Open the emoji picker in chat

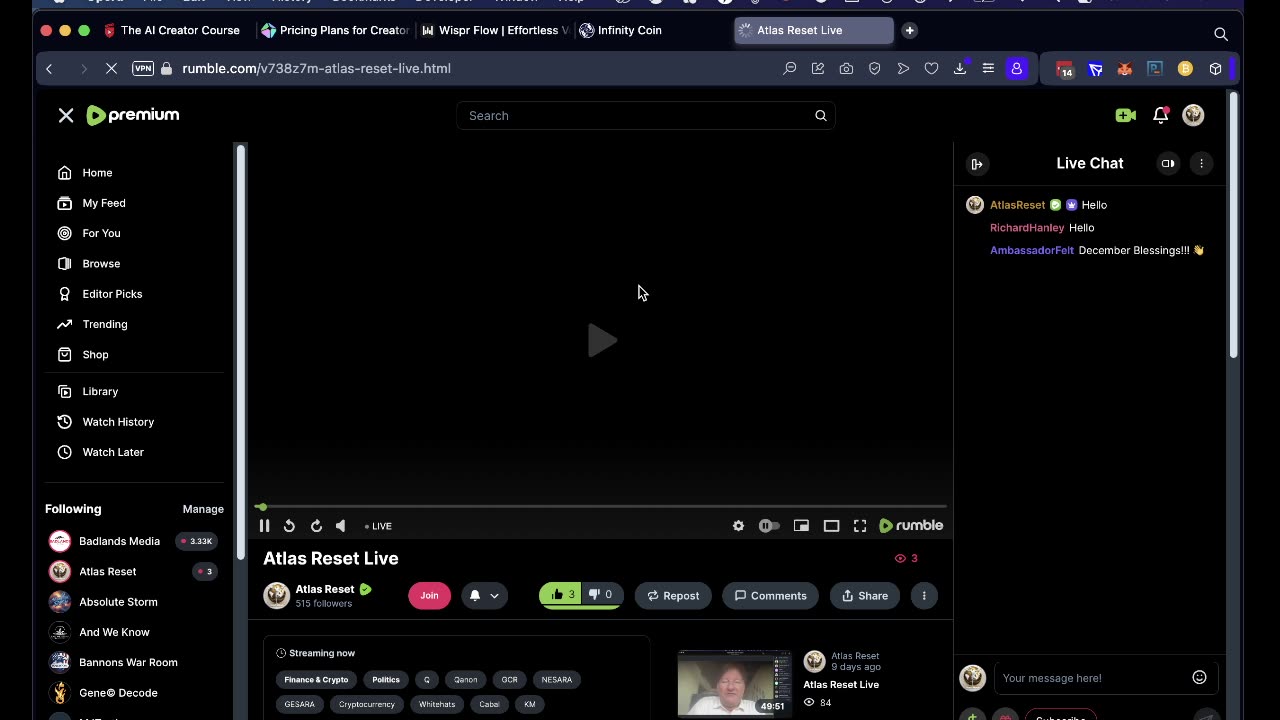point(1199,678)
